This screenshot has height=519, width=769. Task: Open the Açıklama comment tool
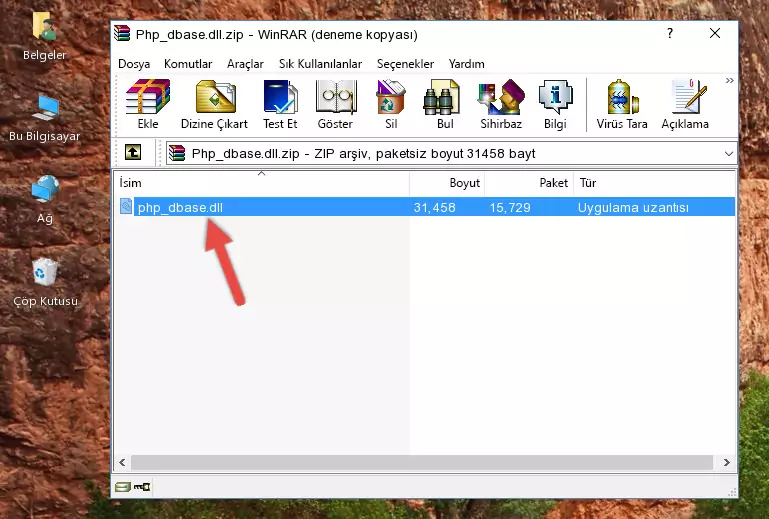click(685, 104)
